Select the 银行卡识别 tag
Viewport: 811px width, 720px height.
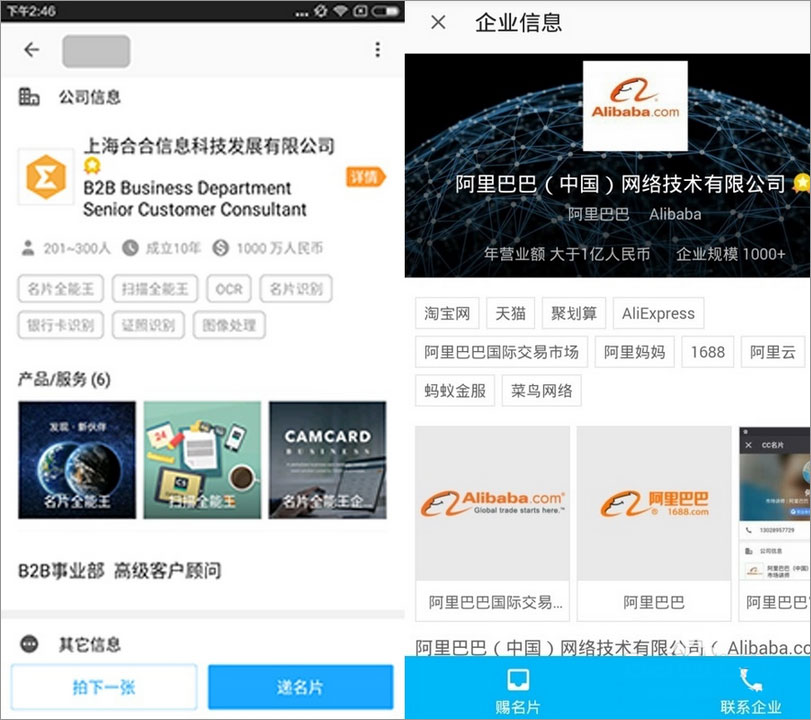click(61, 325)
